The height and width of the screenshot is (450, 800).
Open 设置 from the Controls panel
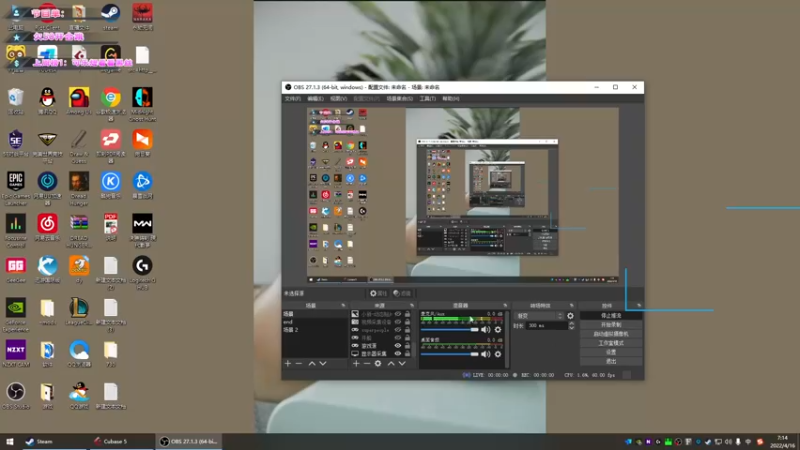click(611, 352)
